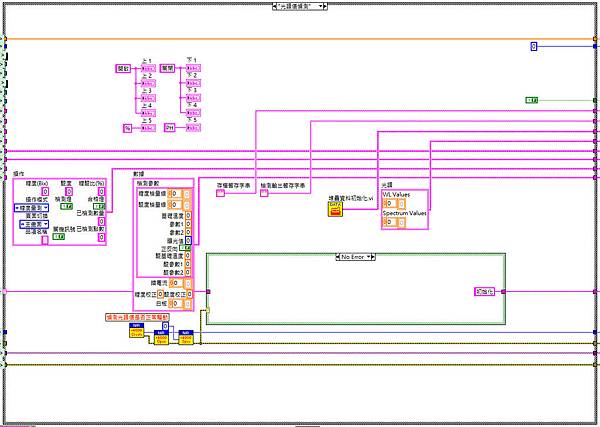The image size is (600, 427).
Task: Toggle the green boolean constant at far right
Action: (x=532, y=100)
